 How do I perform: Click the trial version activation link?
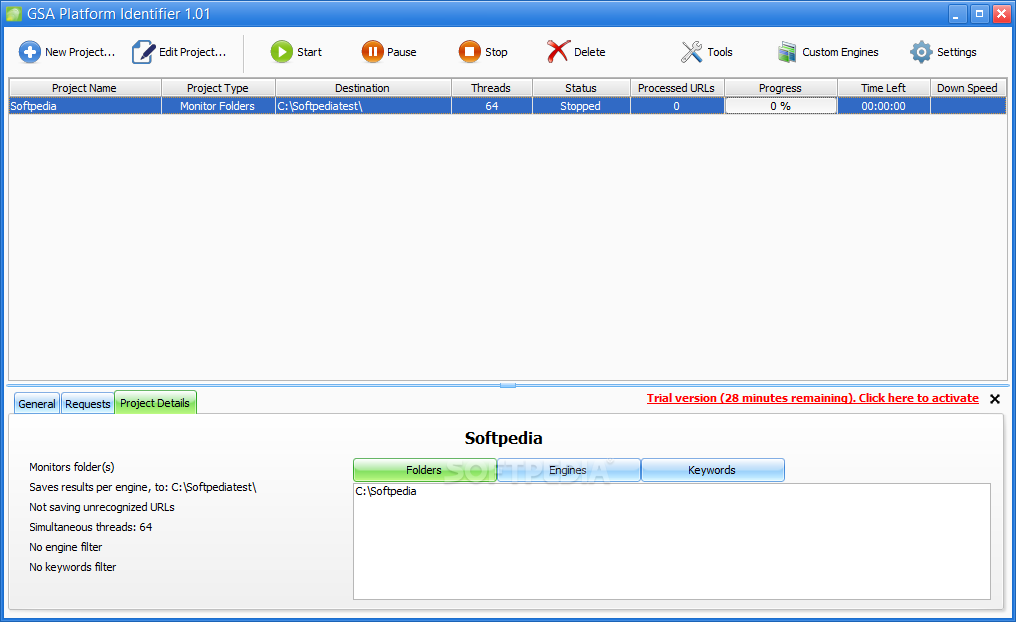(x=813, y=398)
